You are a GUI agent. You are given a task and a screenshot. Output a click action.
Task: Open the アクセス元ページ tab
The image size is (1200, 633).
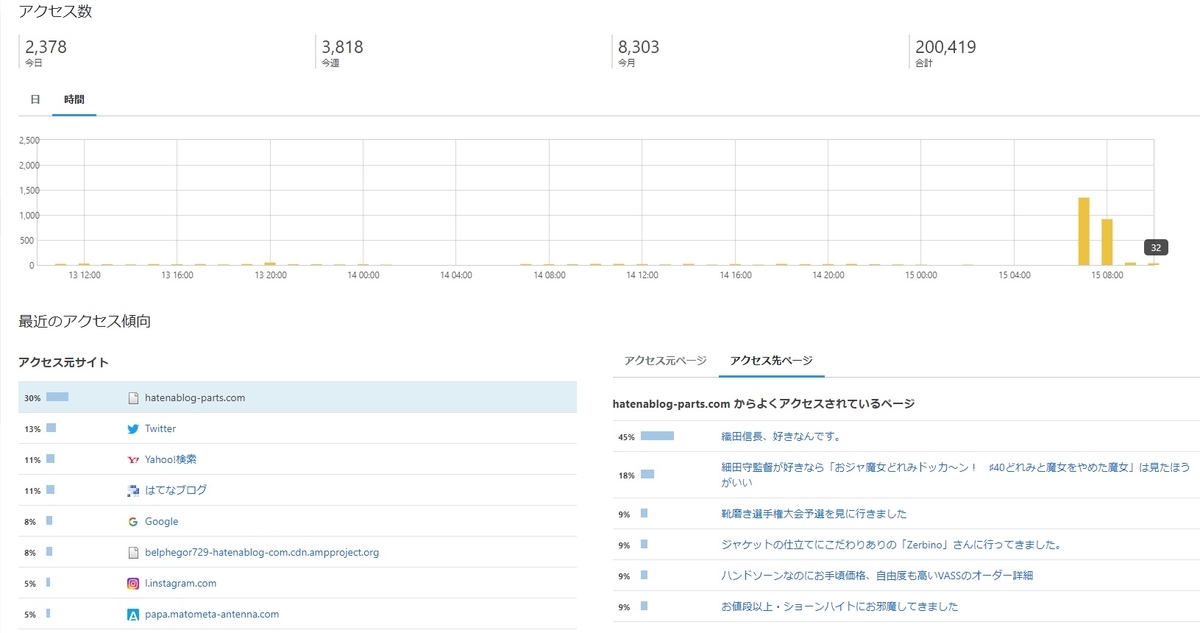click(665, 360)
